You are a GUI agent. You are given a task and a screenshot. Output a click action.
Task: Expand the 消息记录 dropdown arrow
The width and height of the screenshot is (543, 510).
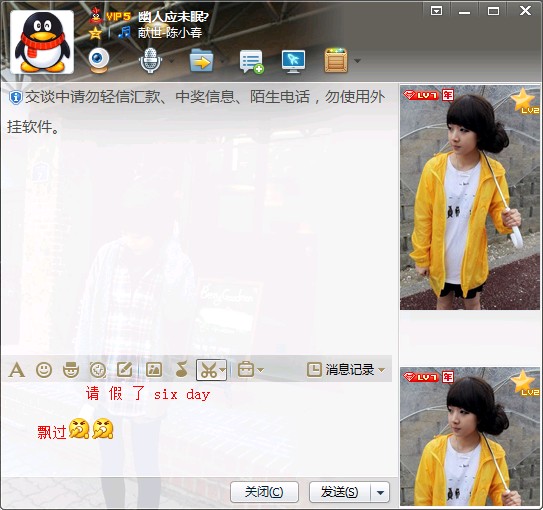[381, 370]
